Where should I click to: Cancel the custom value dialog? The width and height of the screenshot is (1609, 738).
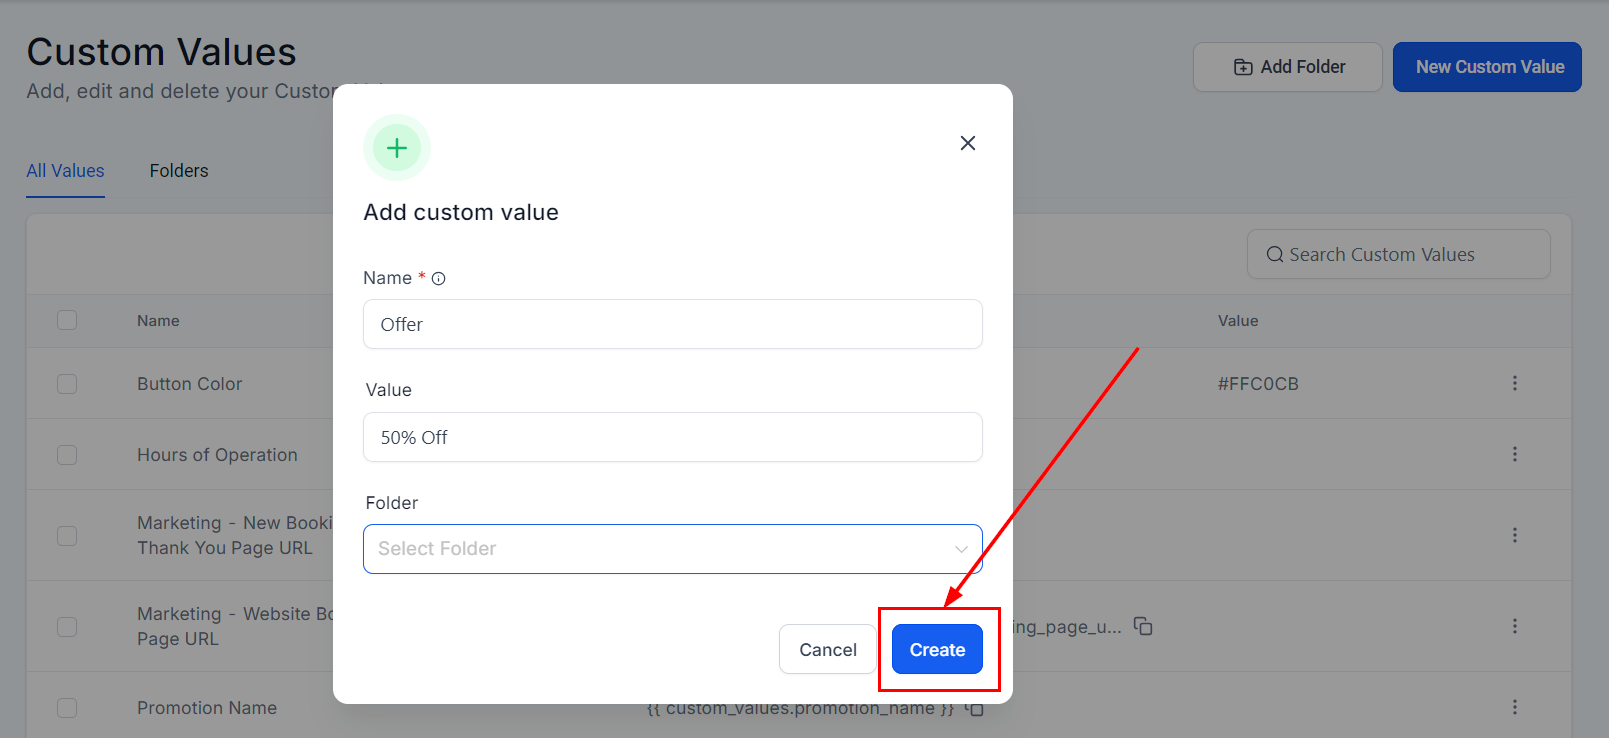tap(827, 650)
